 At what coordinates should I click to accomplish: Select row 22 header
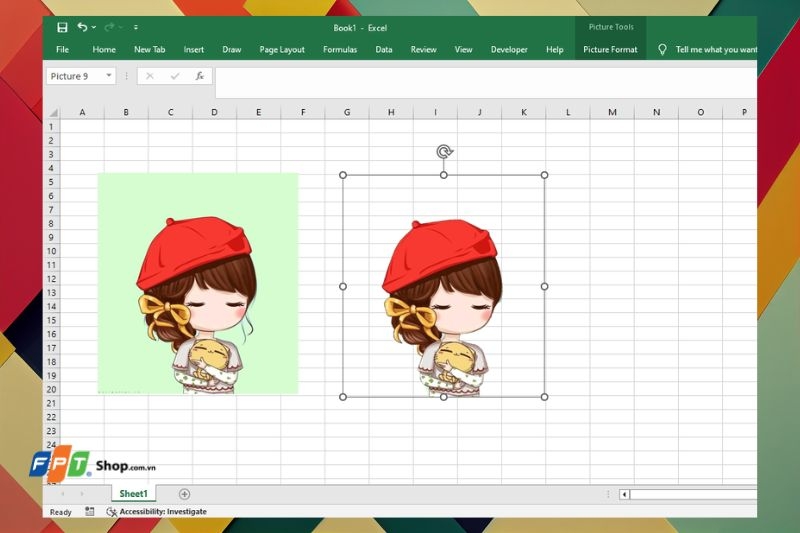51,417
